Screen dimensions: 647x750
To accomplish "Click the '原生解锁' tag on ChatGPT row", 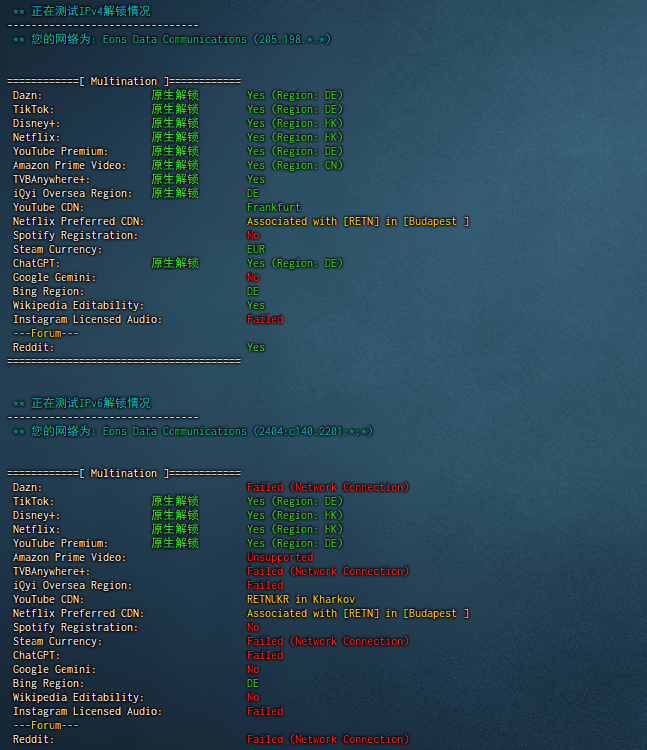I will 175,264.
